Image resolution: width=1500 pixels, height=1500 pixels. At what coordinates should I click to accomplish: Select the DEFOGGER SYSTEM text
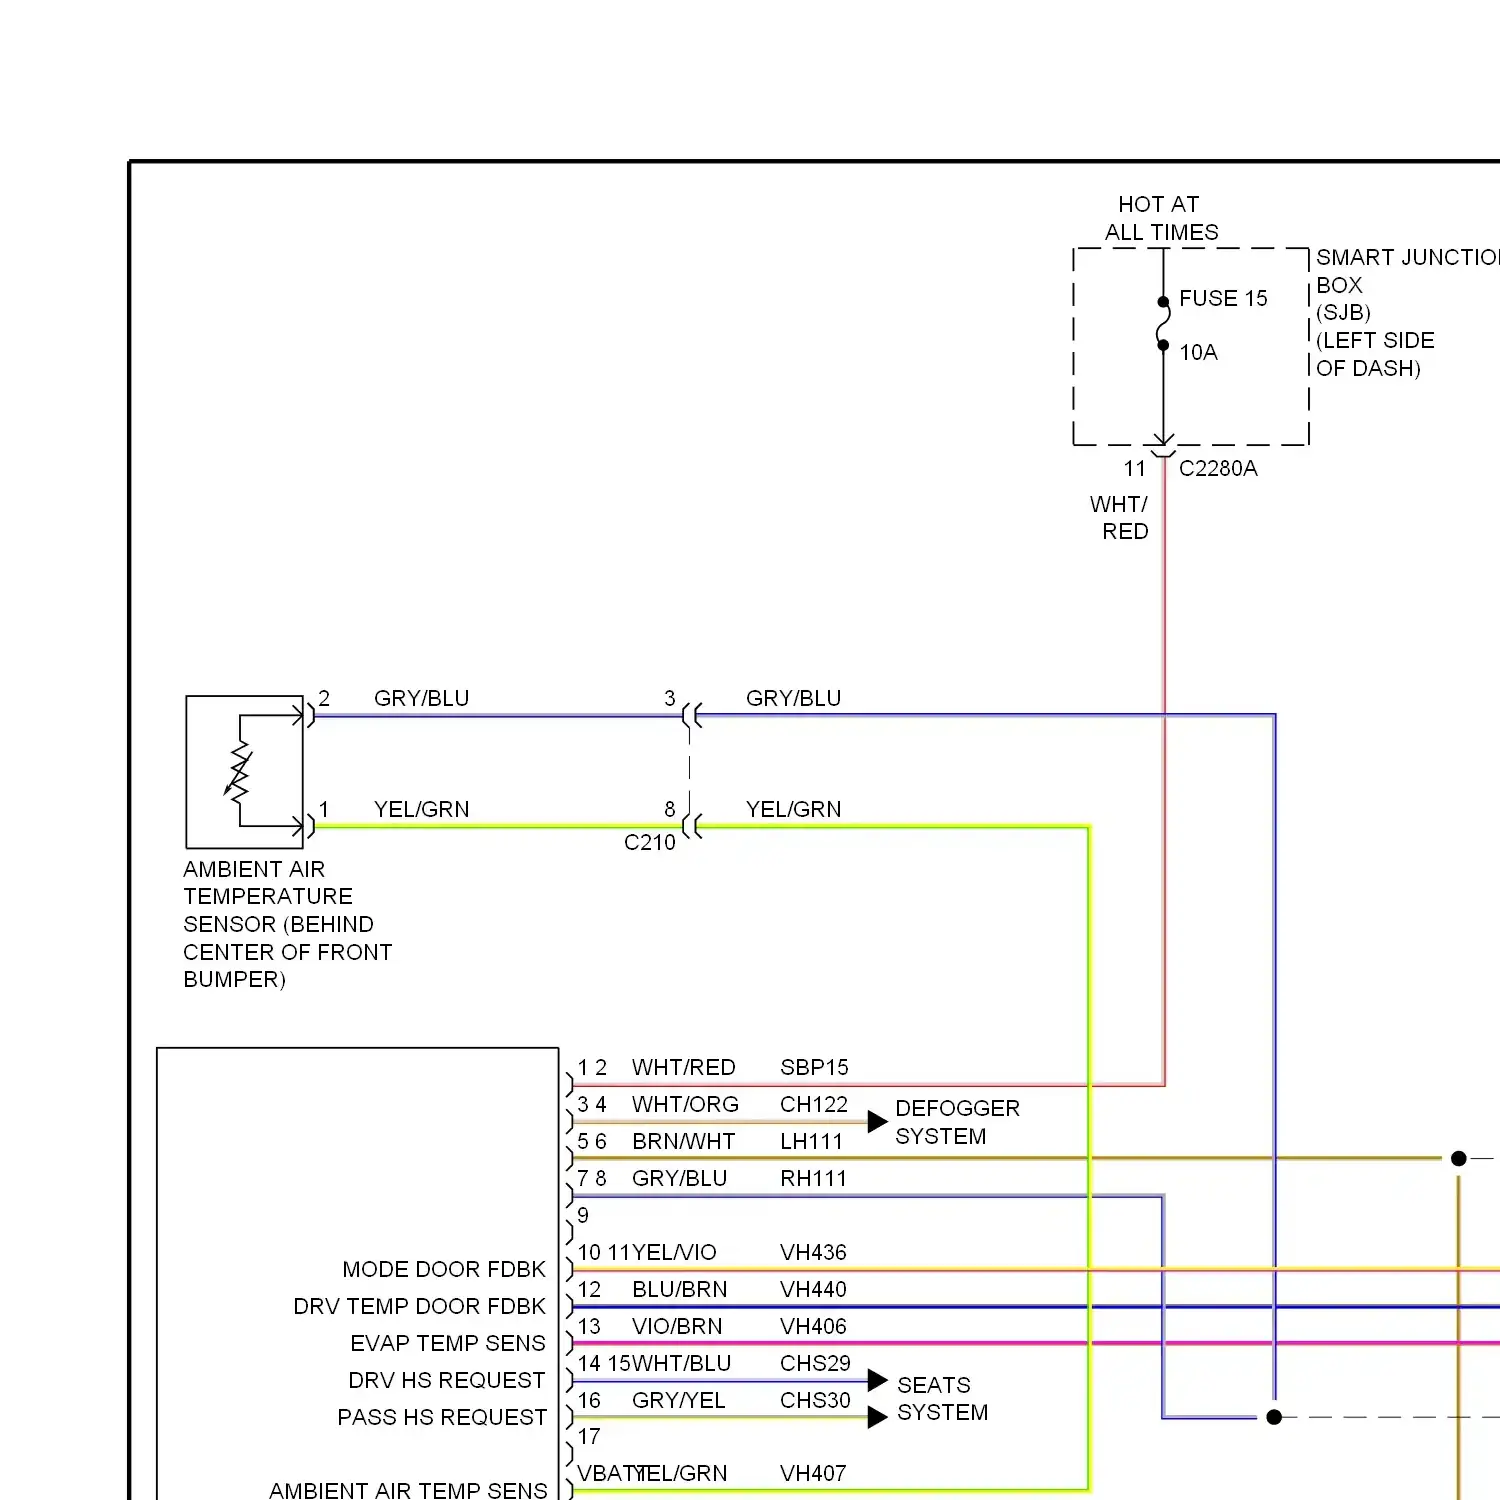(x=957, y=1123)
